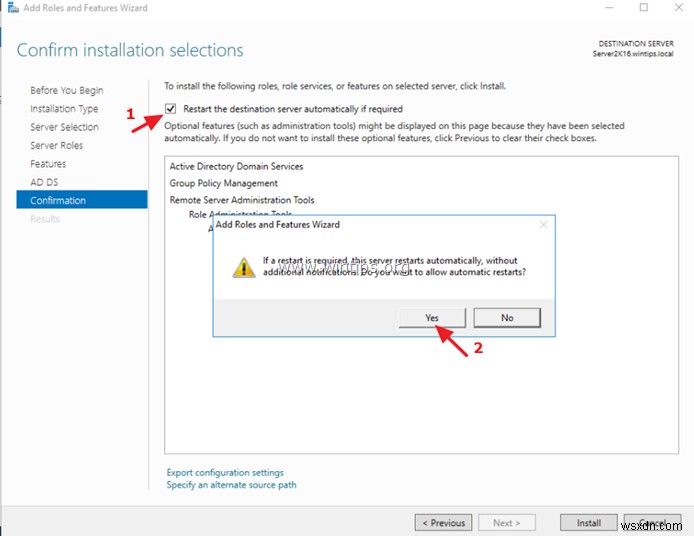Viewport: 694px width, 536px height.
Task: Toggle the automatic restart checkbox
Action: (x=170, y=108)
